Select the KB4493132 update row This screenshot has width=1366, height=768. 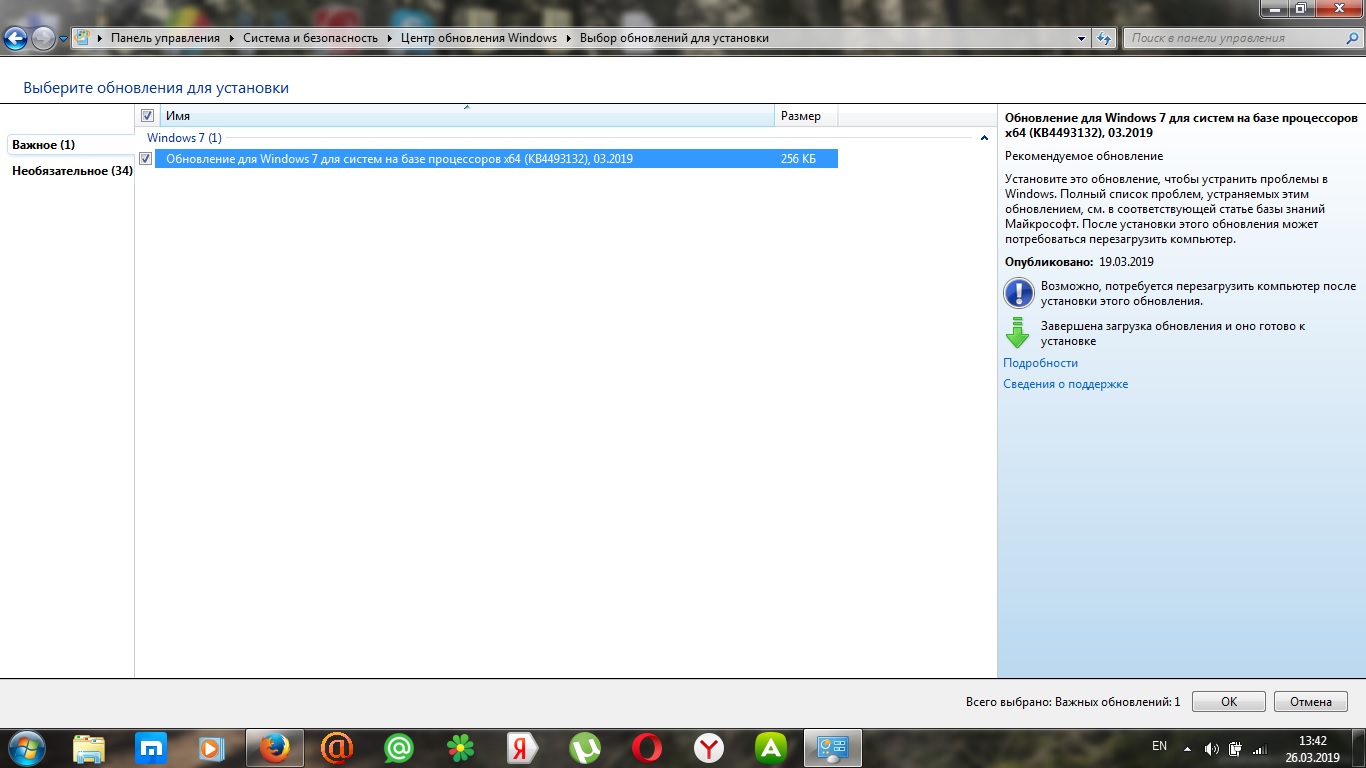coord(496,158)
